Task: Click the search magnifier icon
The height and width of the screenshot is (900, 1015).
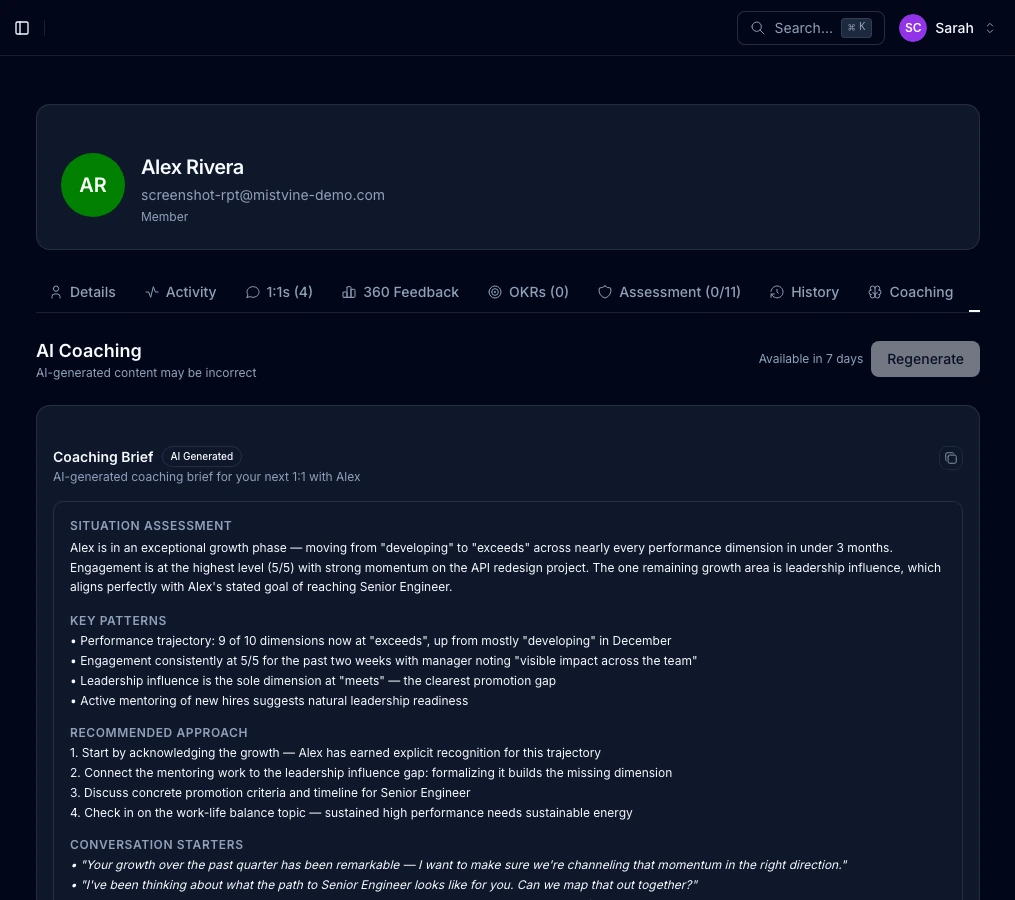Action: (x=757, y=28)
